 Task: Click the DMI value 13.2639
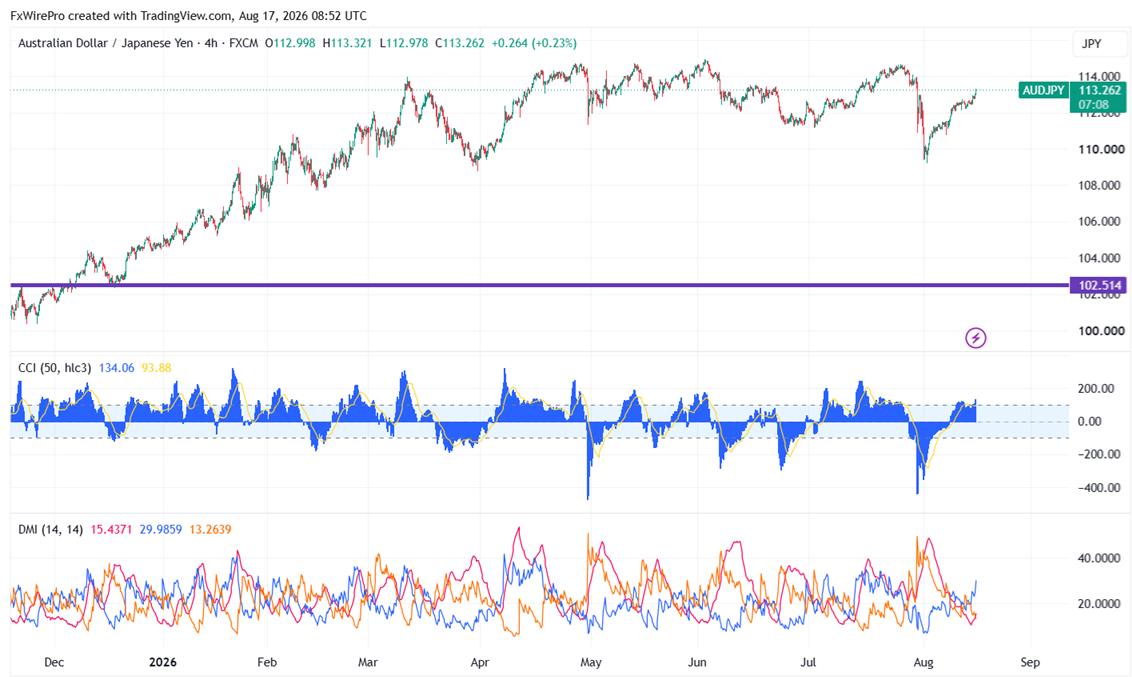[x=210, y=530]
